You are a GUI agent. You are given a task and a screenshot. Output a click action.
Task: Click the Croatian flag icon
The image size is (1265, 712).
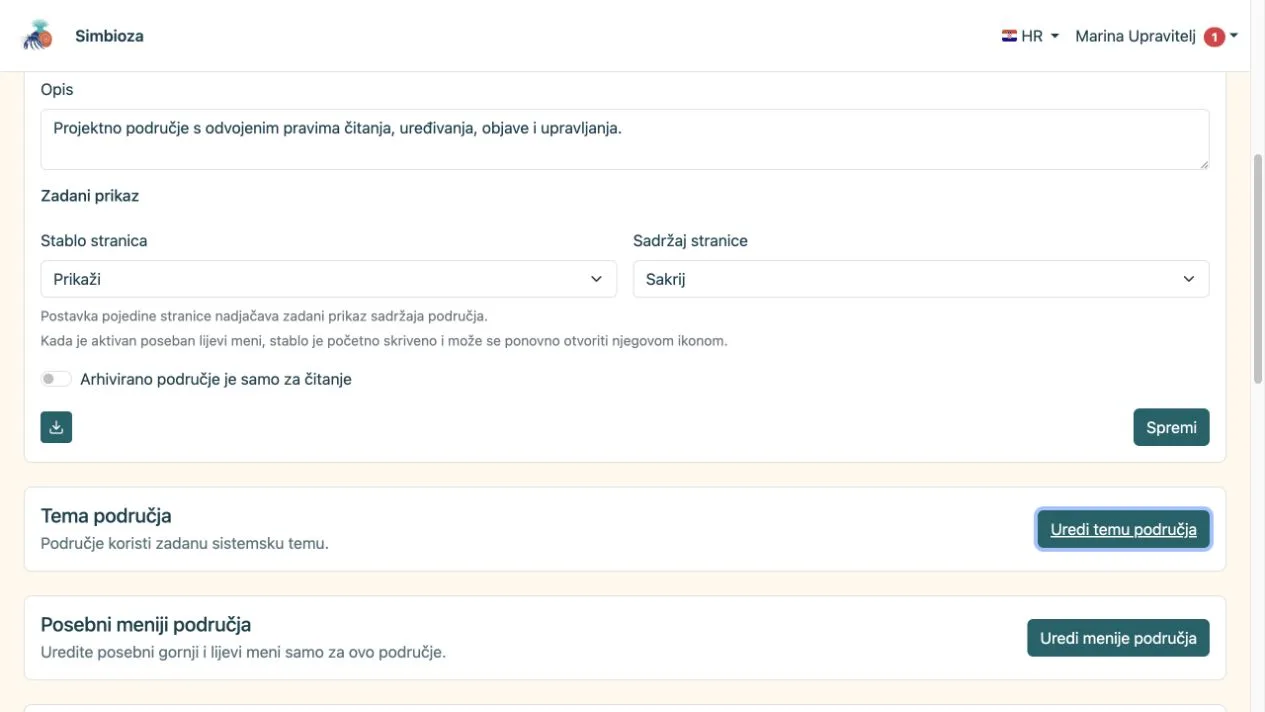(1009, 36)
